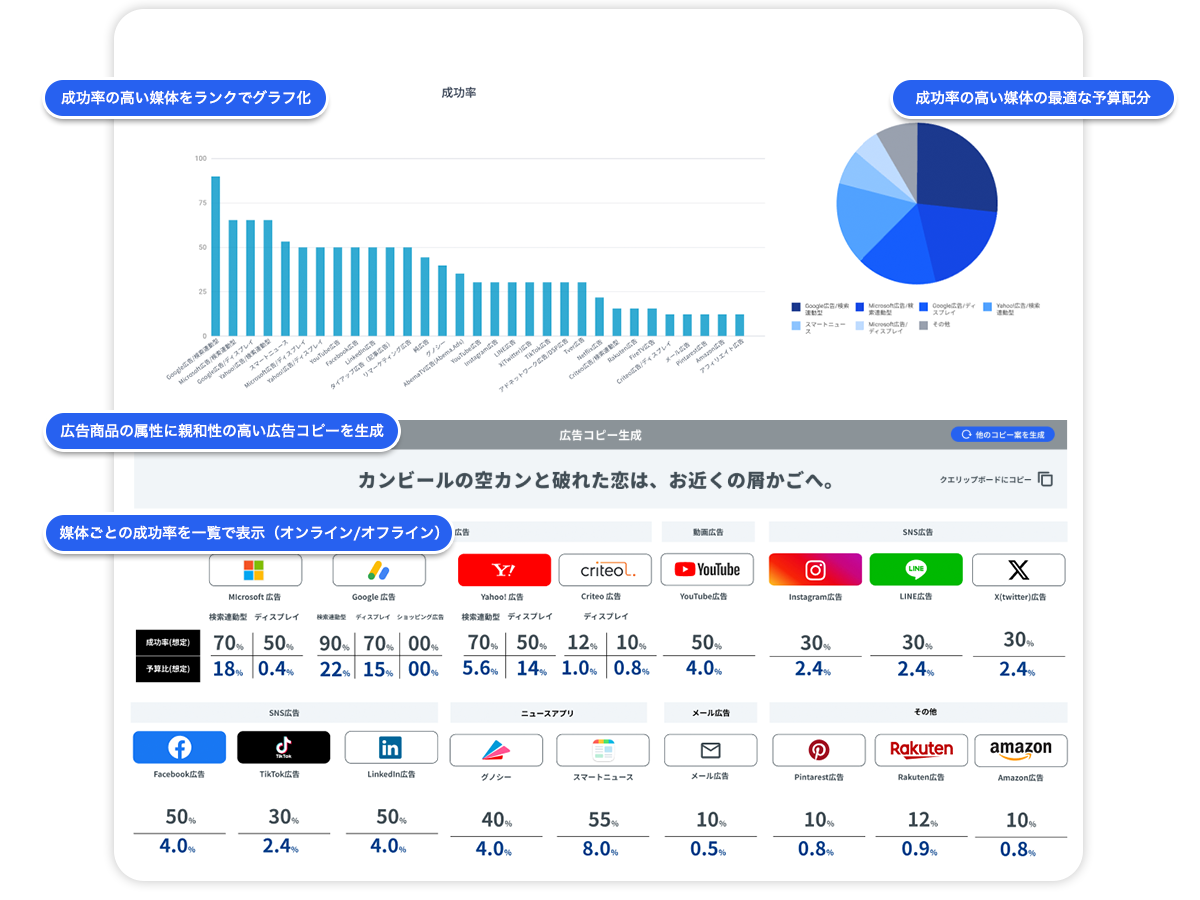Select the green LINE logo icon
This screenshot has height=900, width=1200.
tap(916, 570)
